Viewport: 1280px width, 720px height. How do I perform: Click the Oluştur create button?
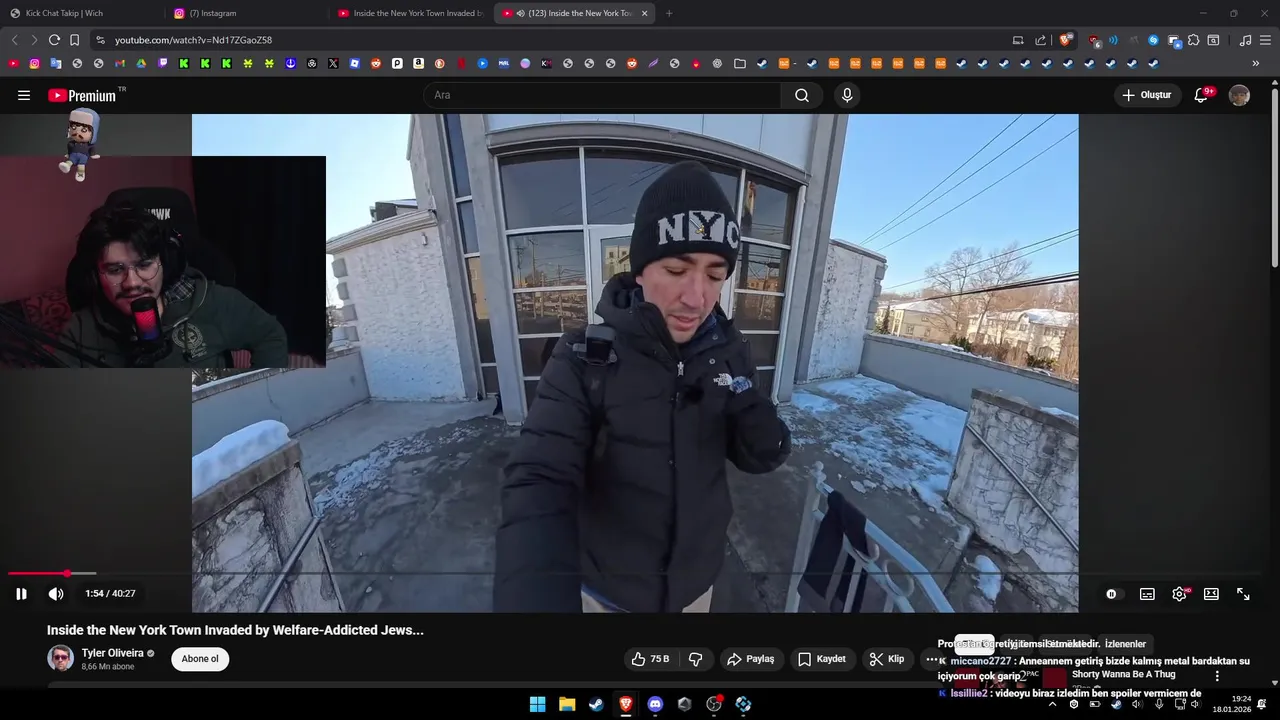(1146, 95)
